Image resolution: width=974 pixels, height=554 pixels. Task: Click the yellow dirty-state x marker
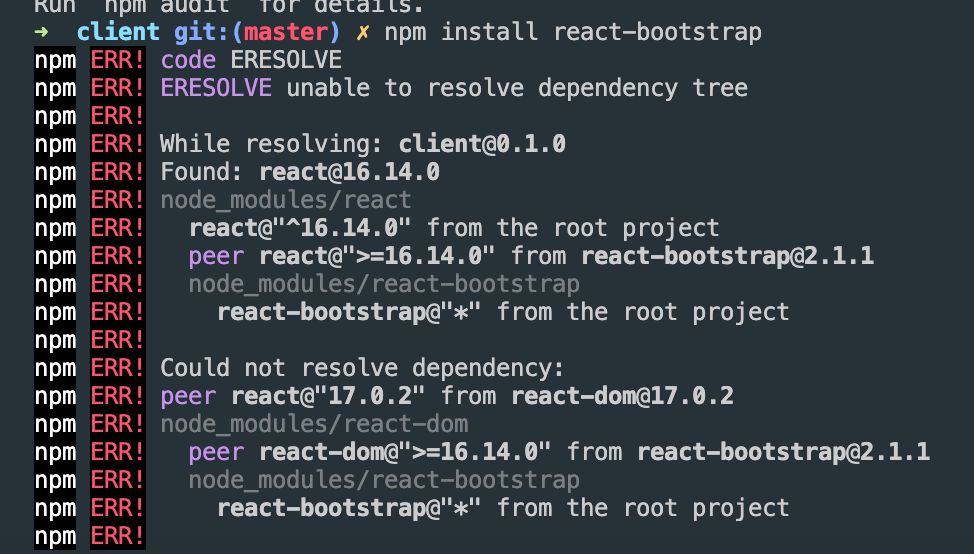pyautogui.click(x=362, y=33)
